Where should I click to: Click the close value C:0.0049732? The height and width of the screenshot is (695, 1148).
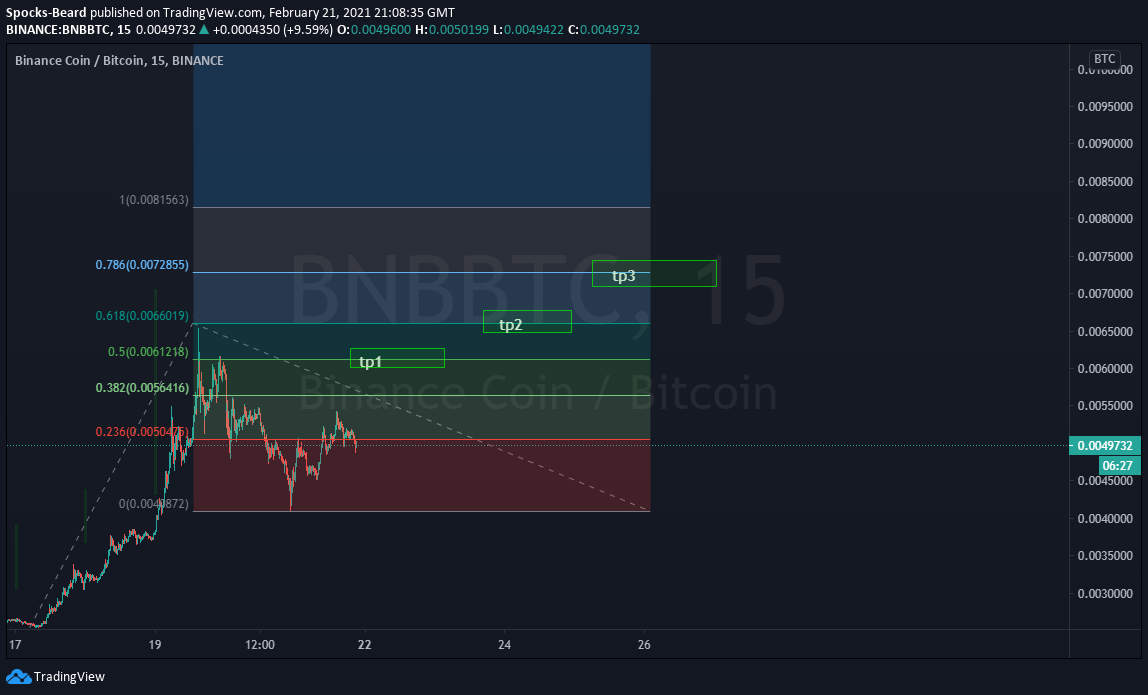tap(604, 29)
